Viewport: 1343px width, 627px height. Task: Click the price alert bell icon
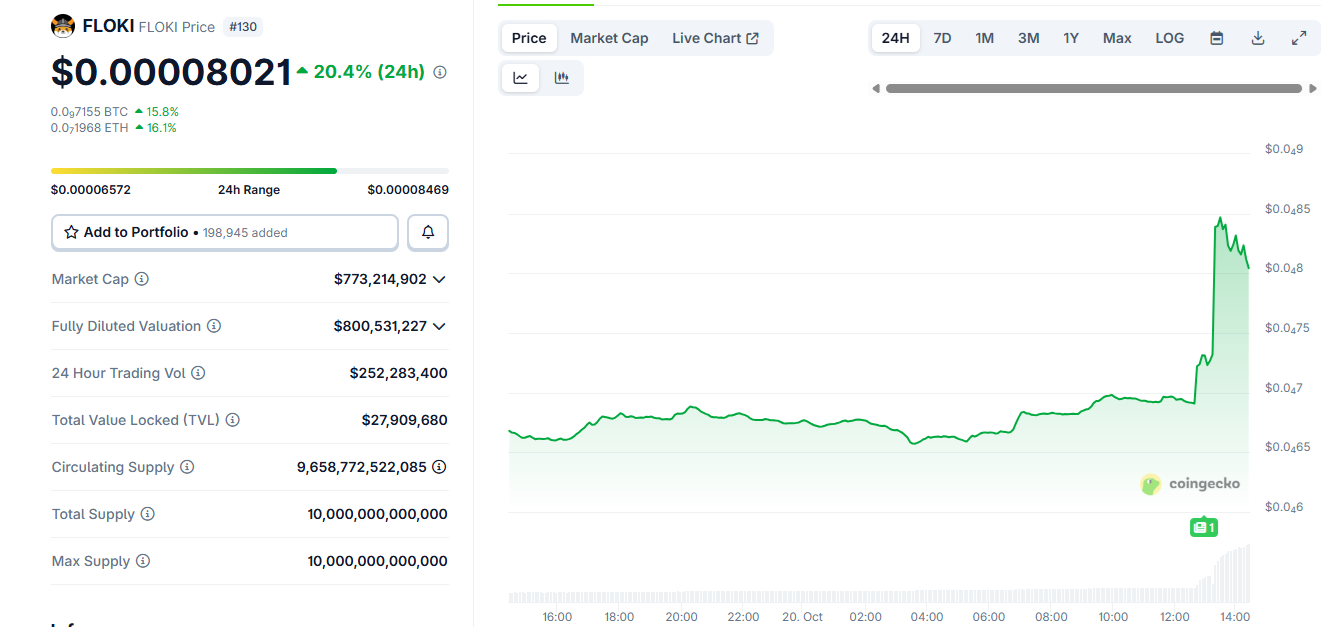(428, 232)
